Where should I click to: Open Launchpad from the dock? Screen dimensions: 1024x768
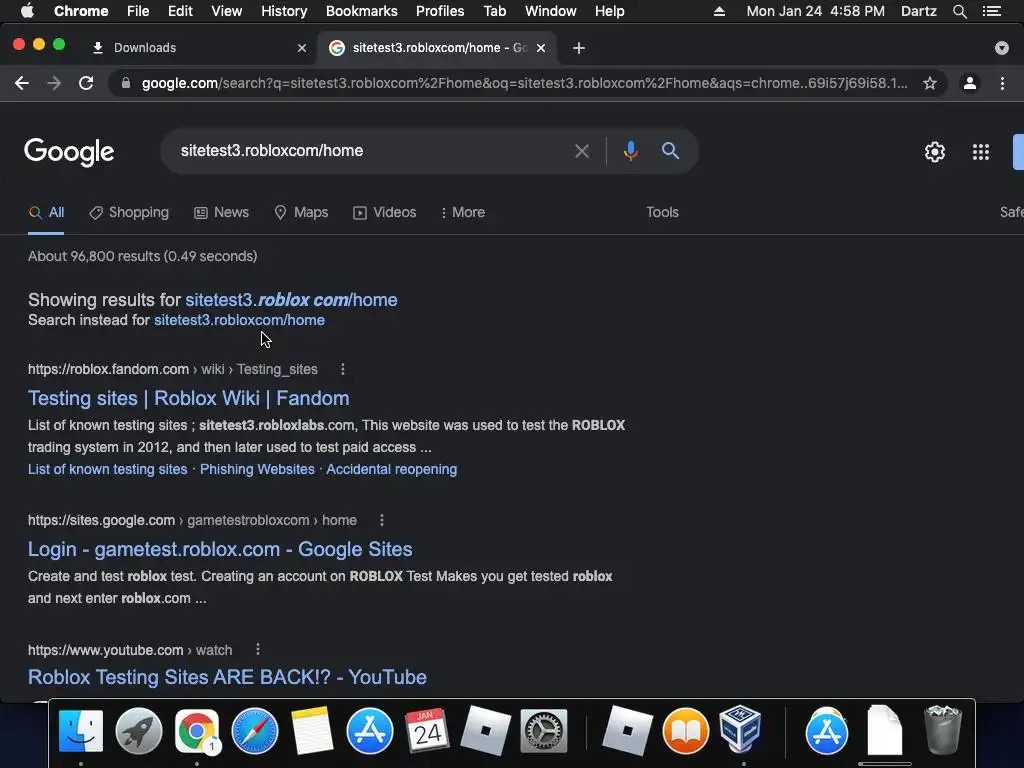[138, 731]
